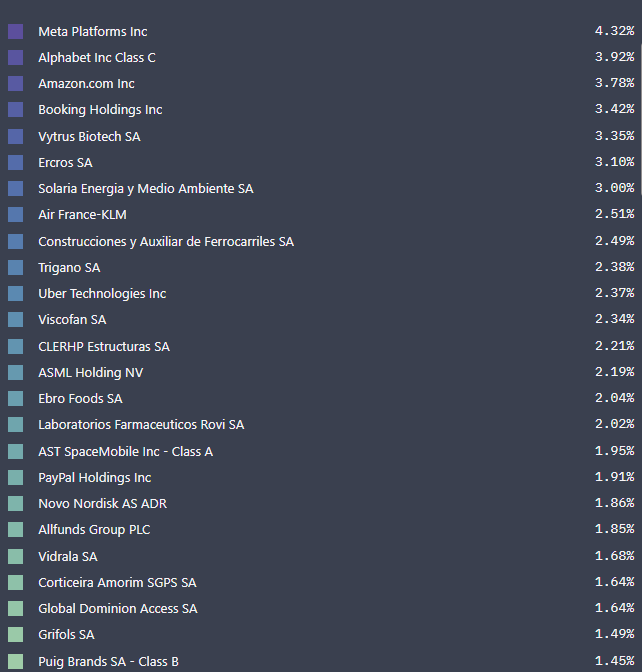
Task: Select the 1.91% percentage for PayPal
Action: pyautogui.click(x=615, y=477)
